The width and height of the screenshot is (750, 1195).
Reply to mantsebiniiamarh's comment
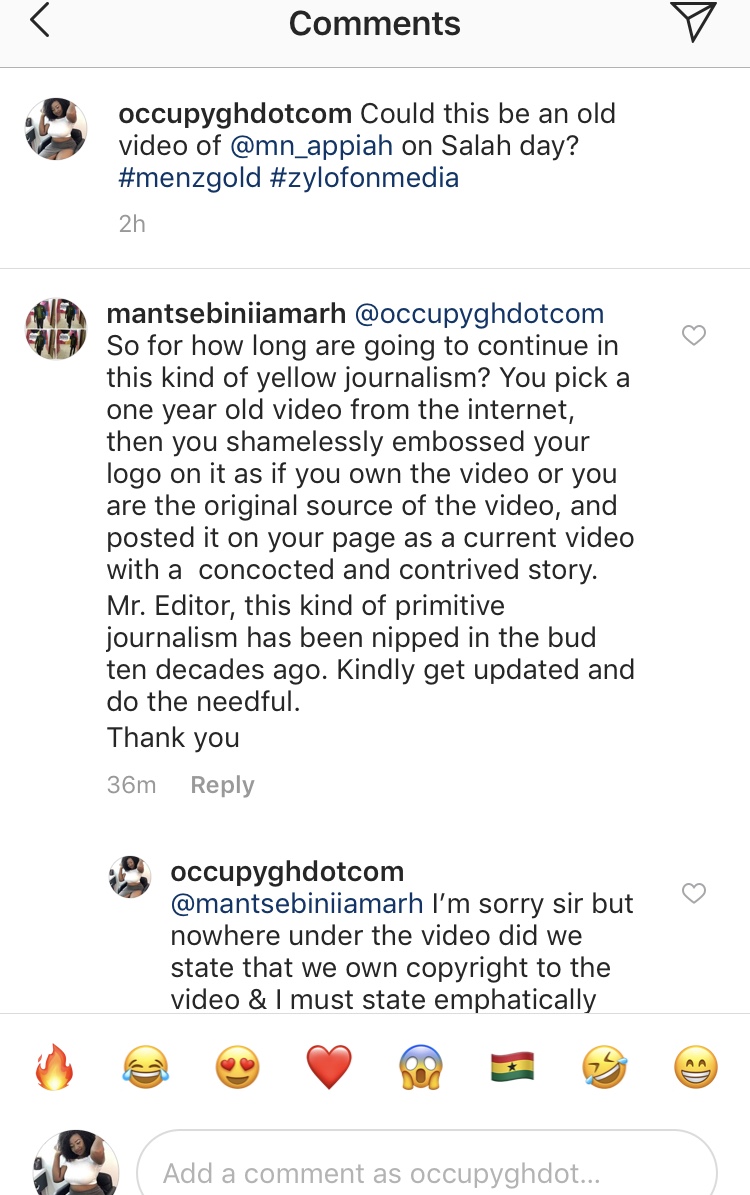(222, 785)
